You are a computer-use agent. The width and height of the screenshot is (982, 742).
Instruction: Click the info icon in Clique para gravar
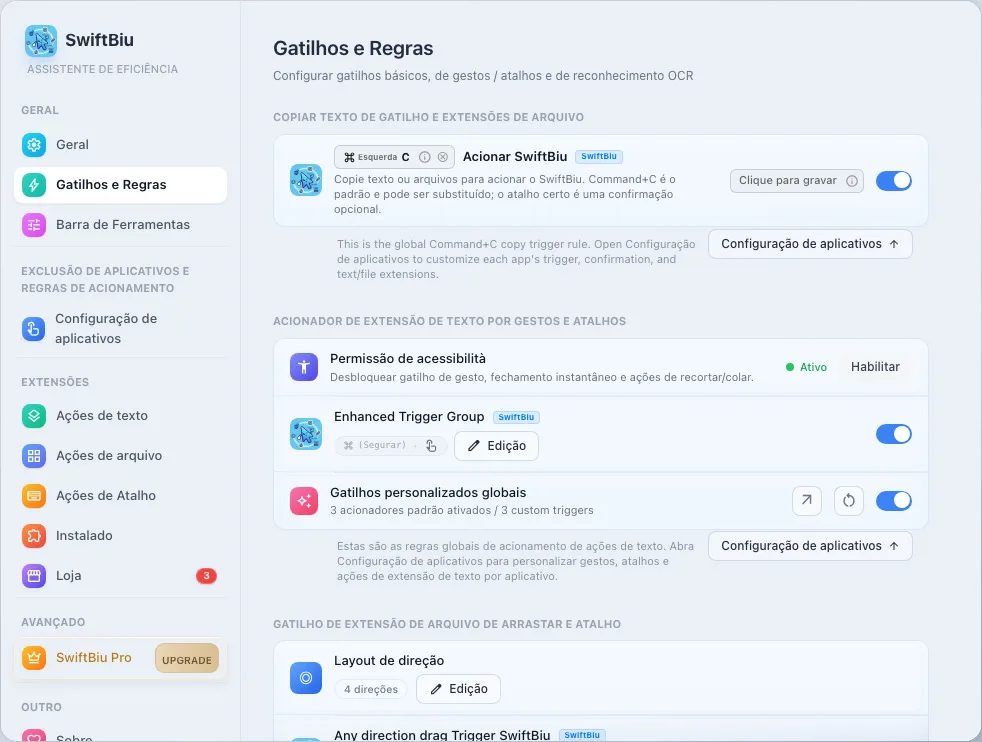pos(852,181)
